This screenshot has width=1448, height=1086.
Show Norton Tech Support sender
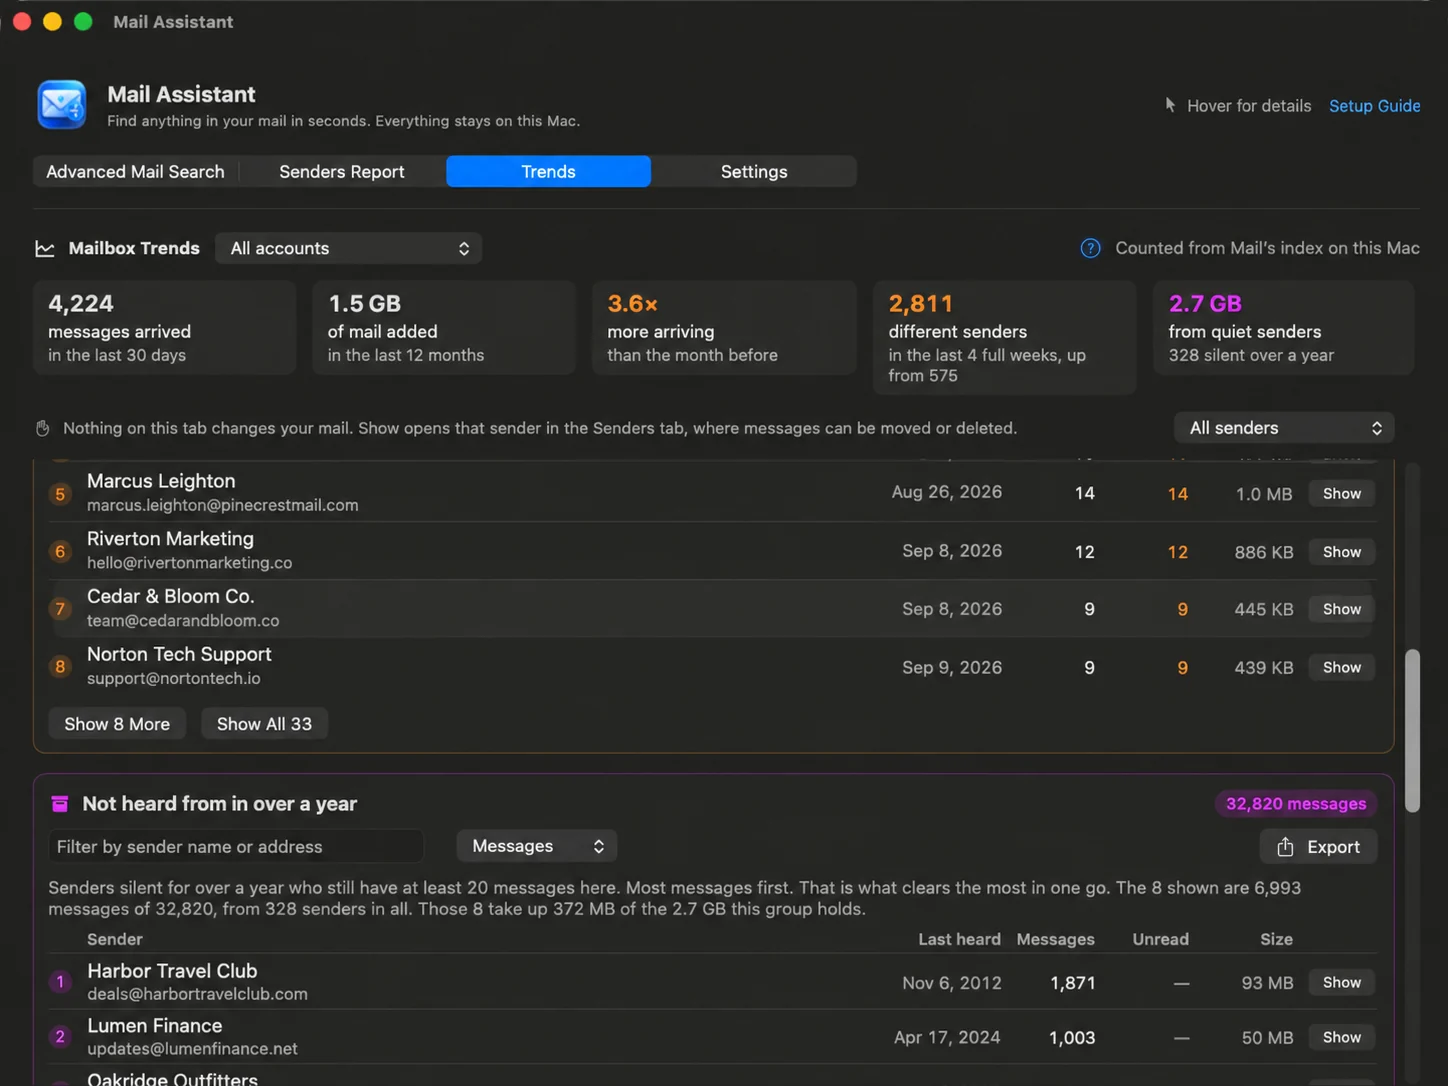click(1342, 667)
